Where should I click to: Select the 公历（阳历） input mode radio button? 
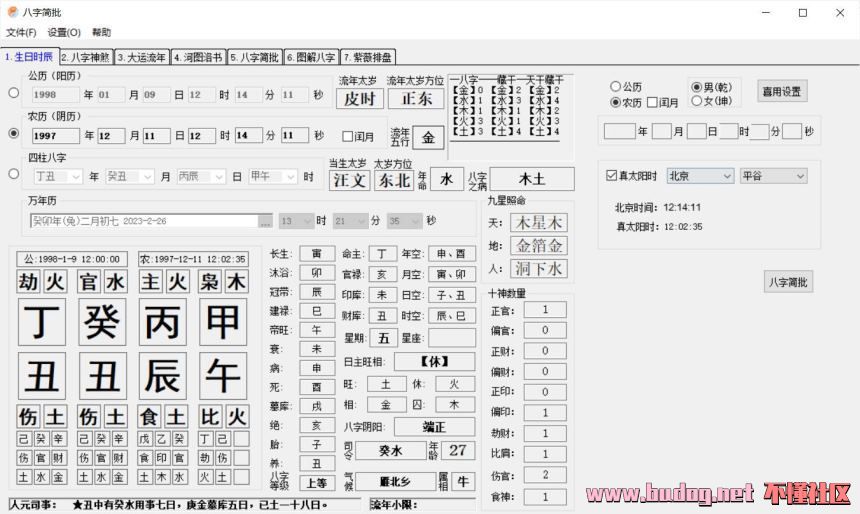pyautogui.click(x=13, y=93)
